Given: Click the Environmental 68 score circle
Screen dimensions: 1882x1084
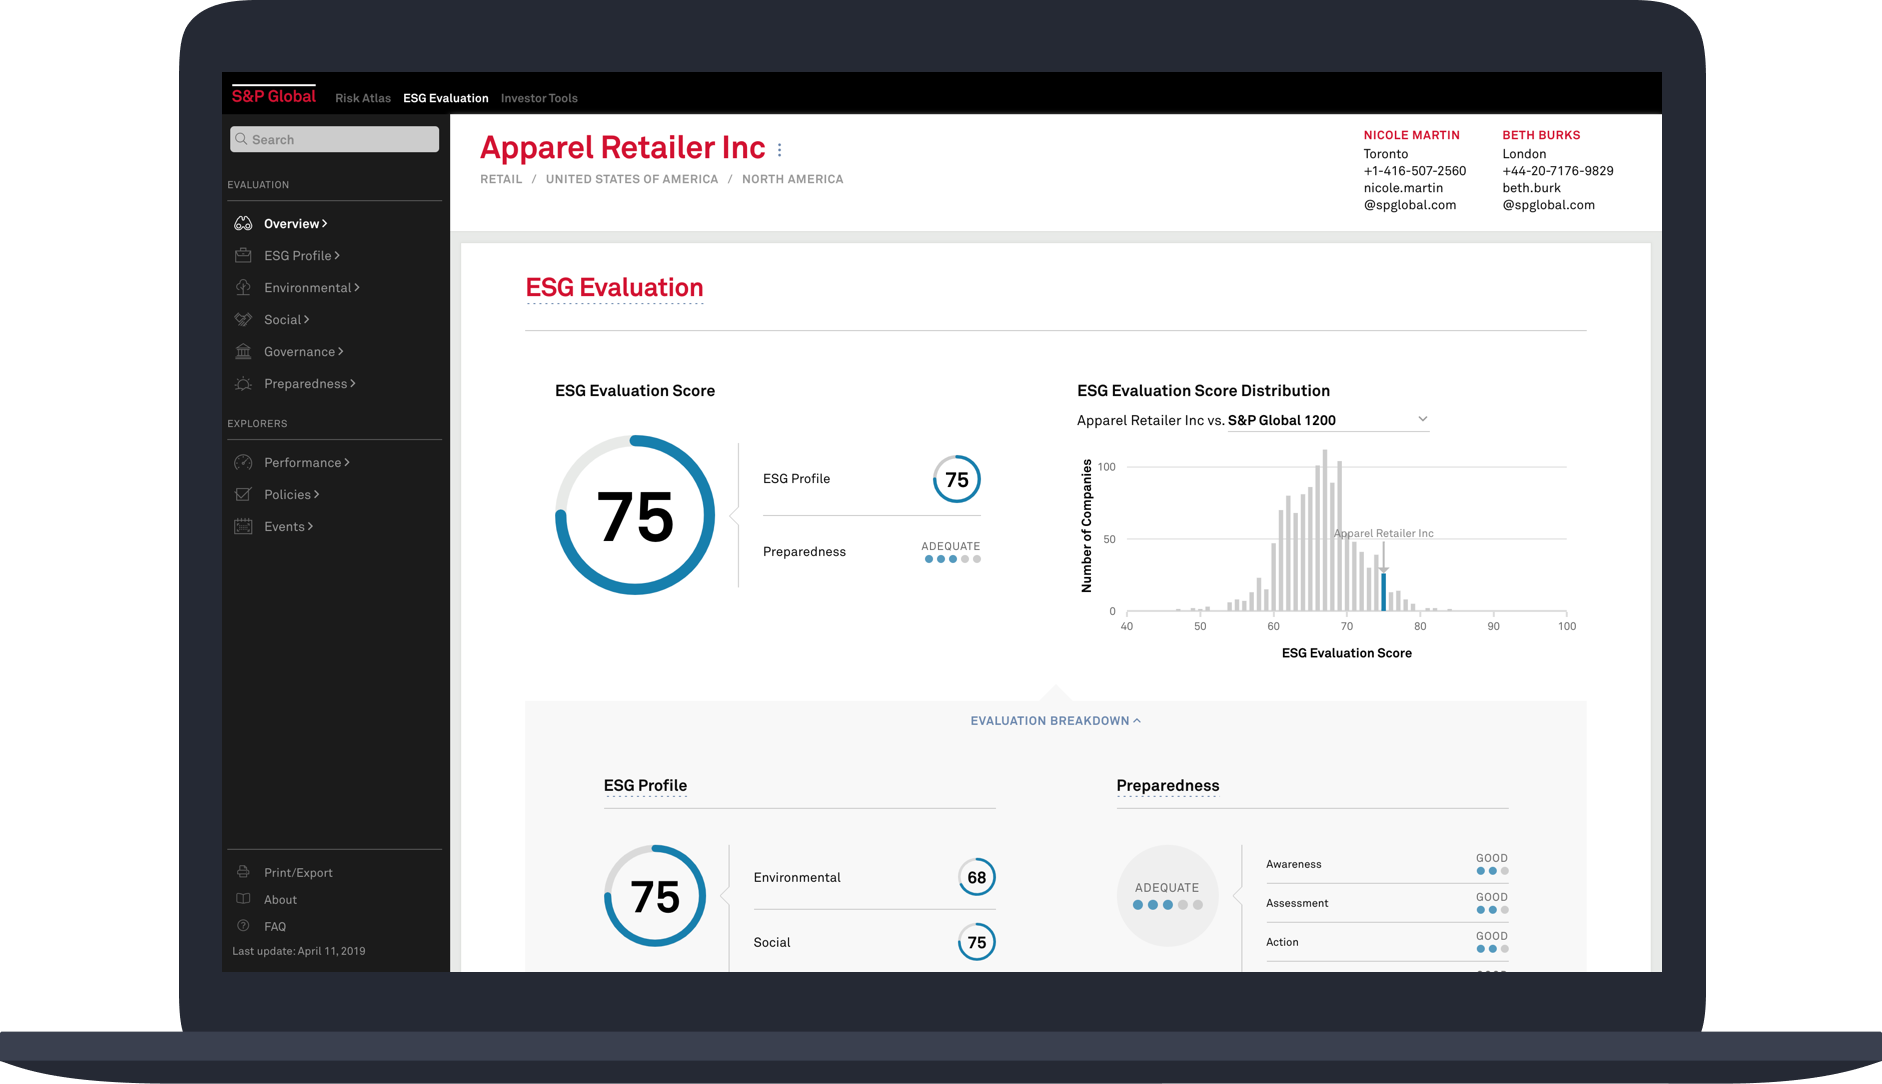Looking at the screenshot, I should (x=977, y=877).
